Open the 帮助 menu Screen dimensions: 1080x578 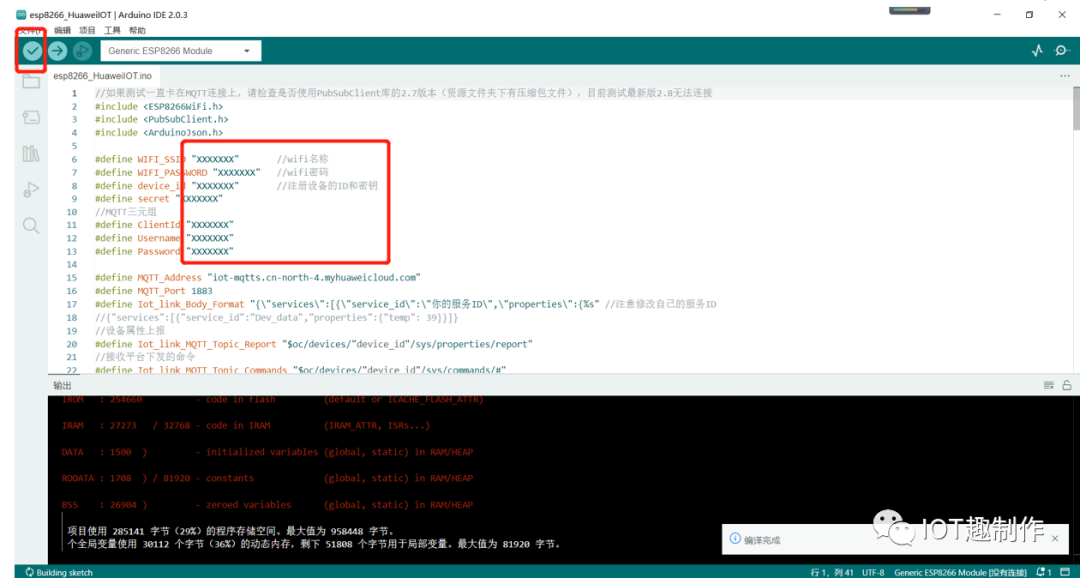(137, 30)
